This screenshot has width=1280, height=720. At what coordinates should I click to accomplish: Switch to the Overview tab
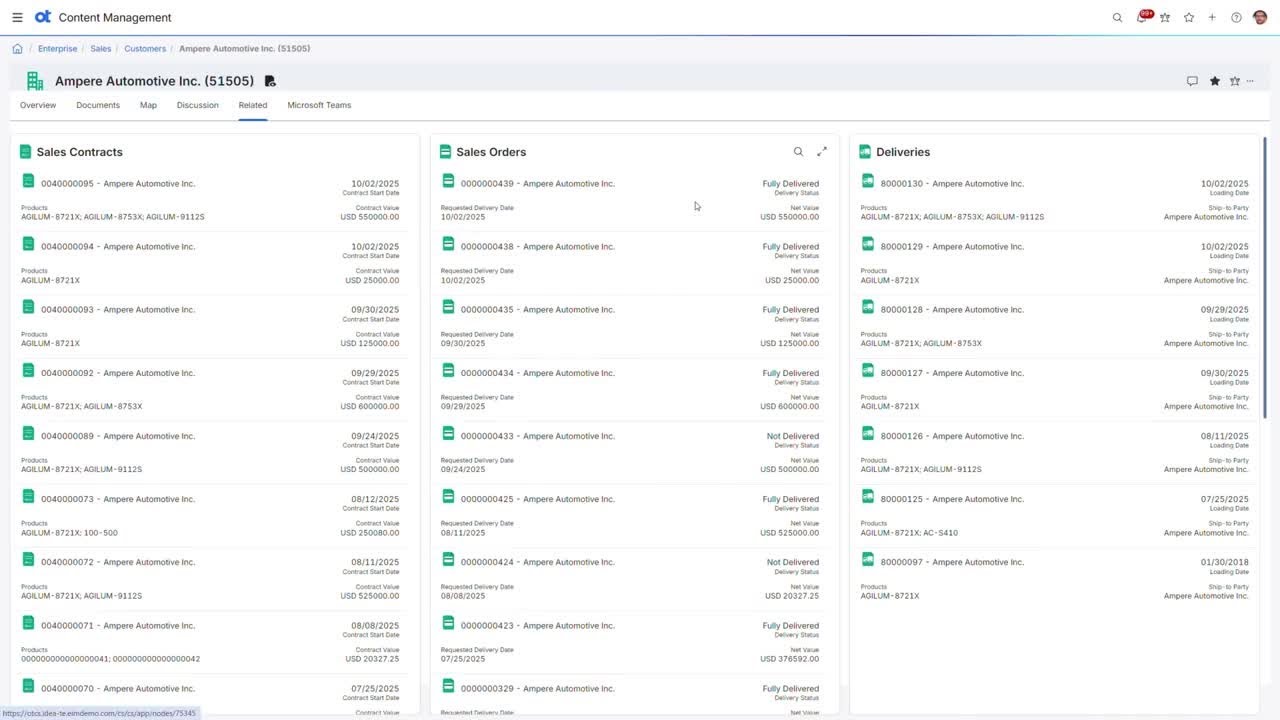(x=38, y=105)
